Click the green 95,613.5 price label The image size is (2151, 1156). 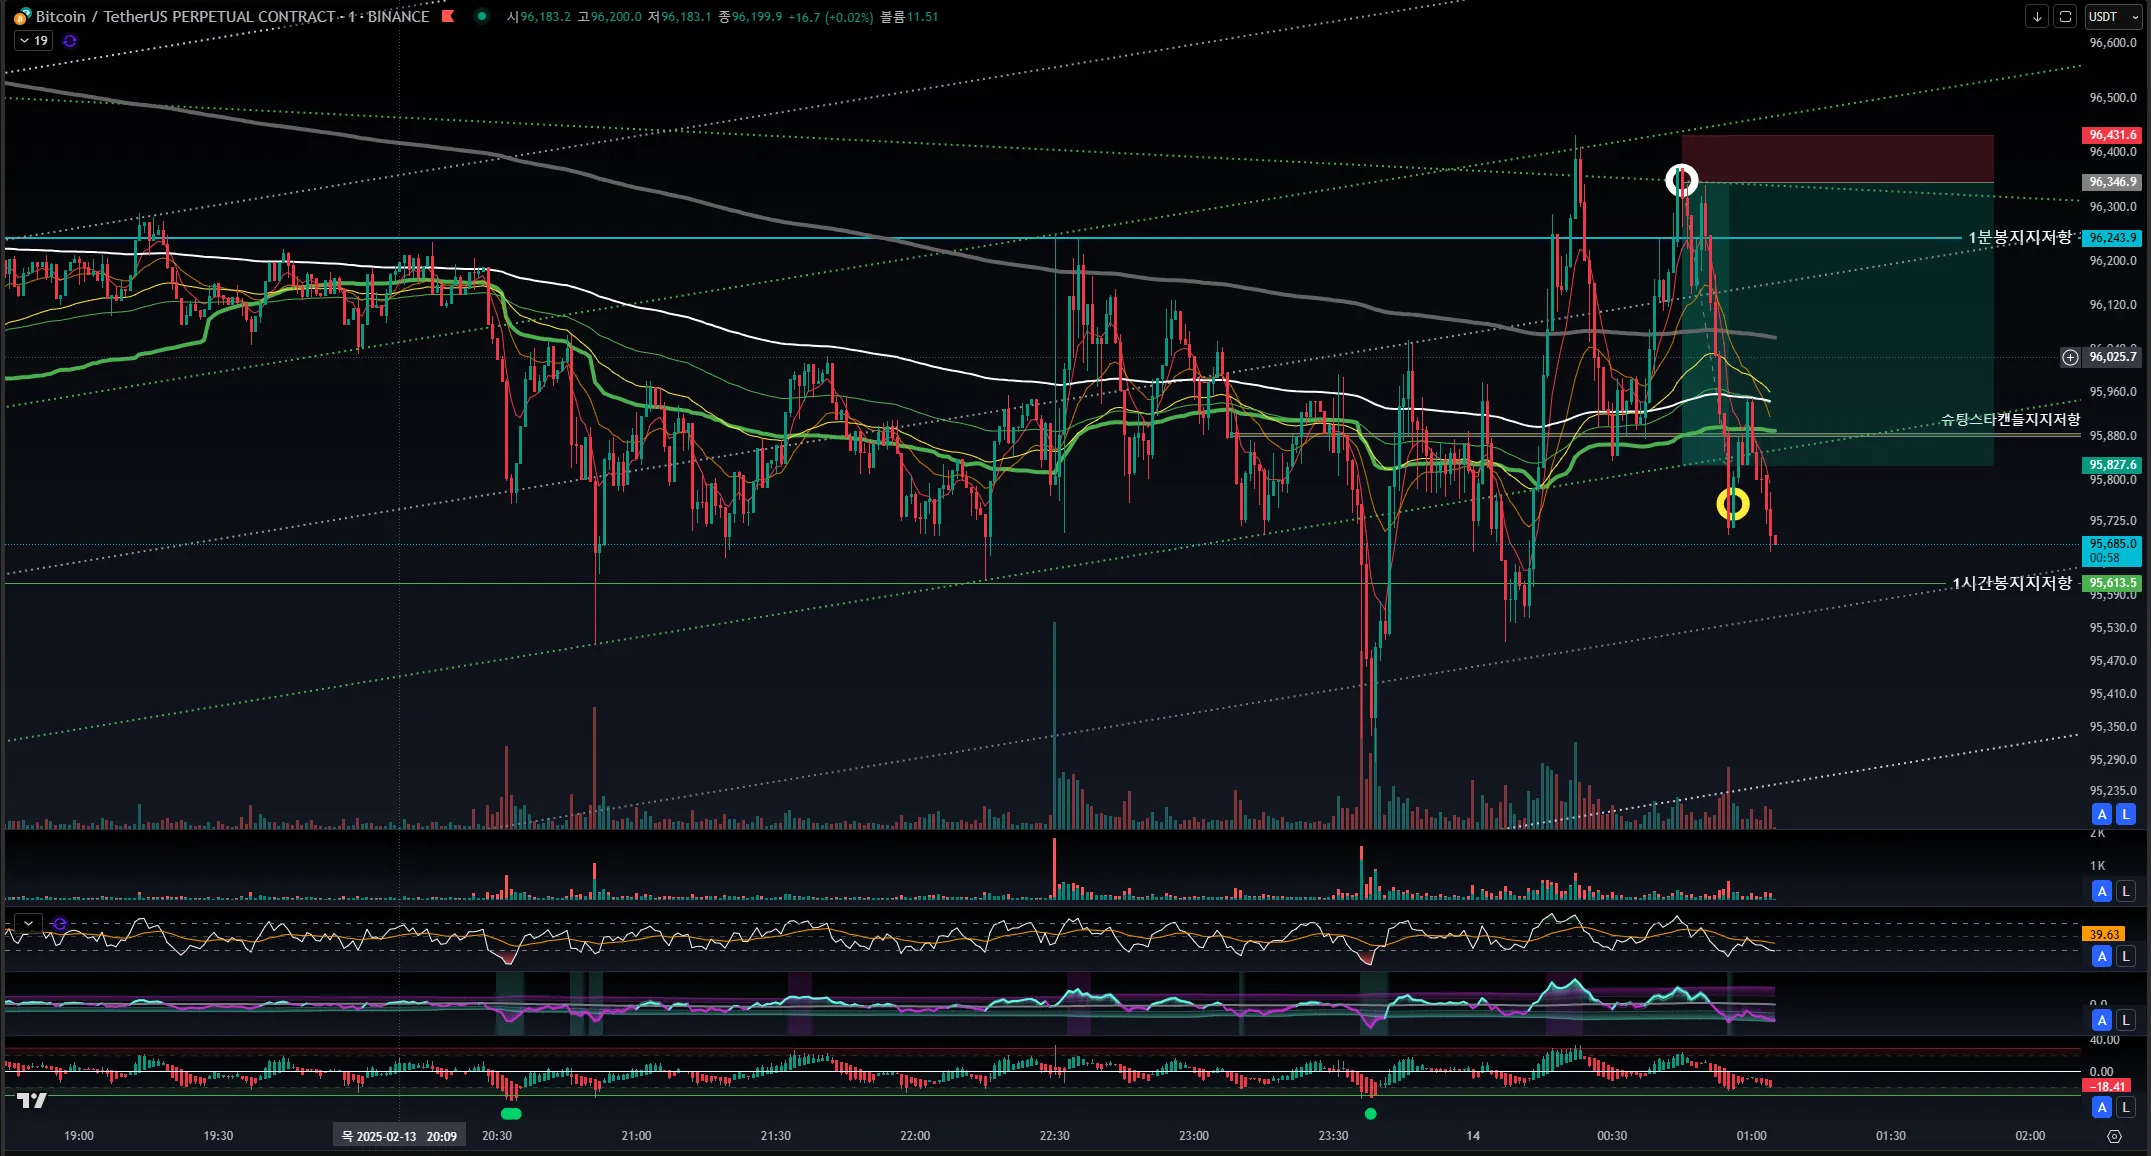click(2112, 583)
